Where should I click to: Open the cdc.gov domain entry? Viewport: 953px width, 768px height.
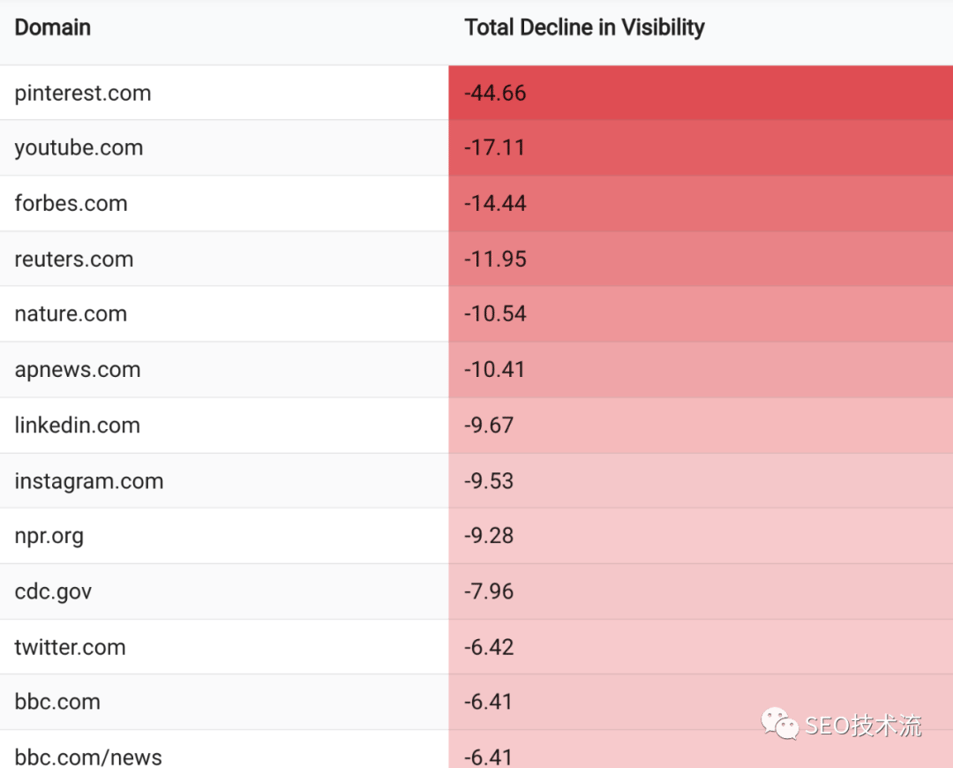click(53, 592)
